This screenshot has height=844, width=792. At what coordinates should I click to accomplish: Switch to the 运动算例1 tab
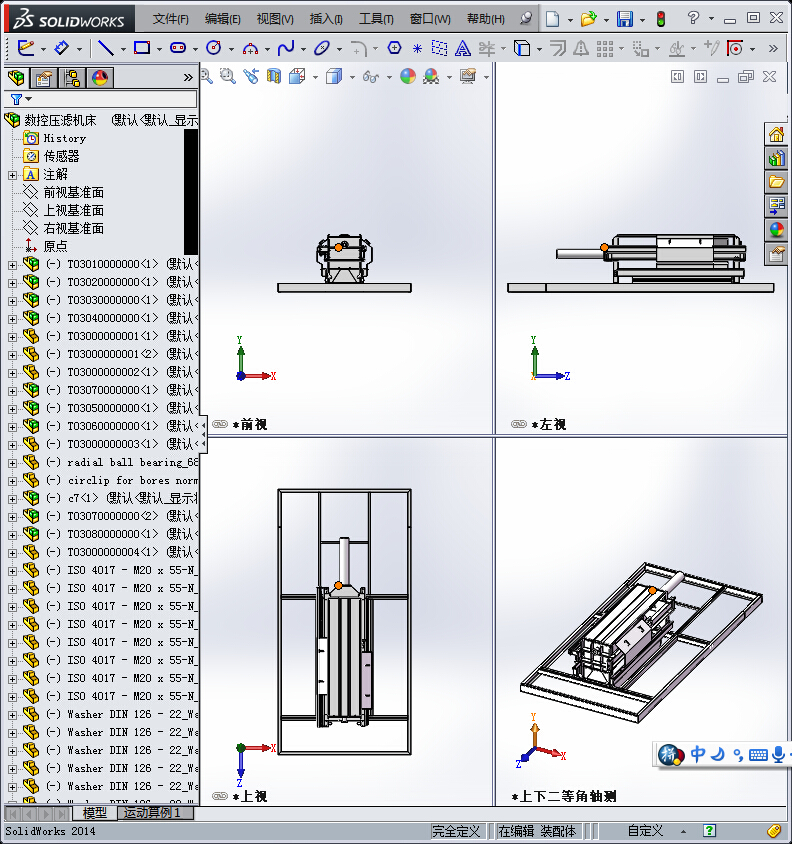[155, 813]
